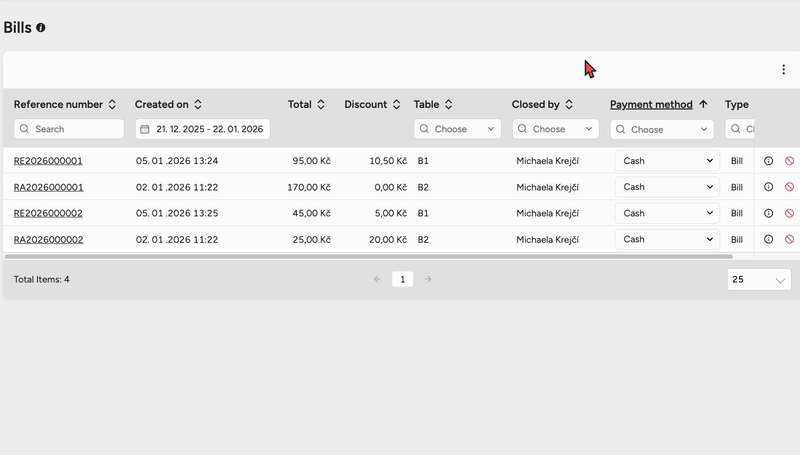Toggle Payment method sort direction arrow
800x455 pixels.
703,105
